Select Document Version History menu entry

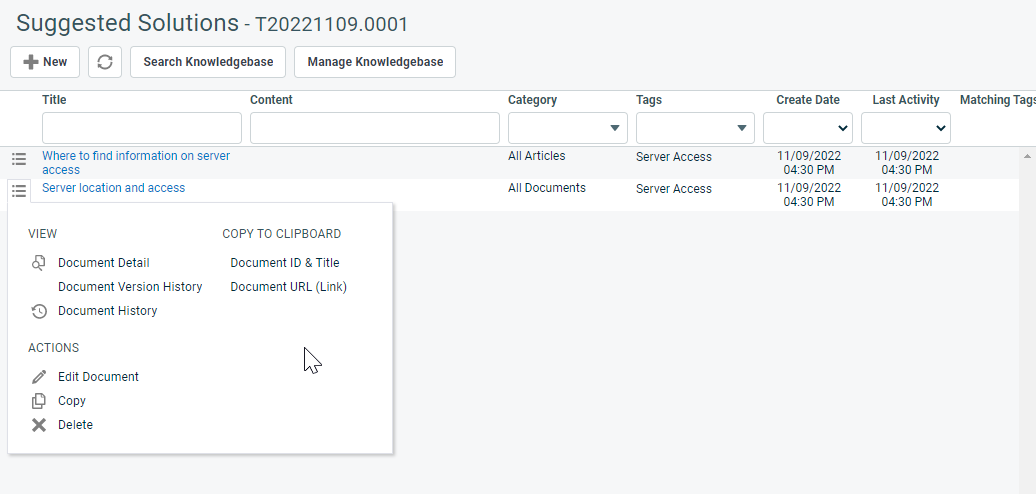click(x=130, y=287)
